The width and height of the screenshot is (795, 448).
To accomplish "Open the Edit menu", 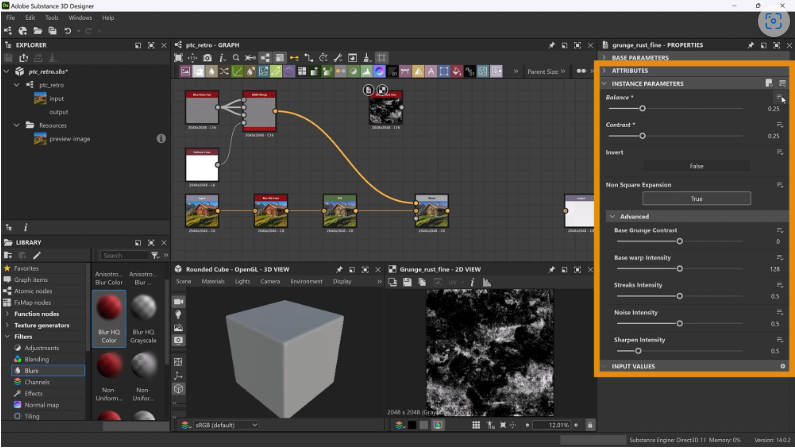I will (30, 18).
